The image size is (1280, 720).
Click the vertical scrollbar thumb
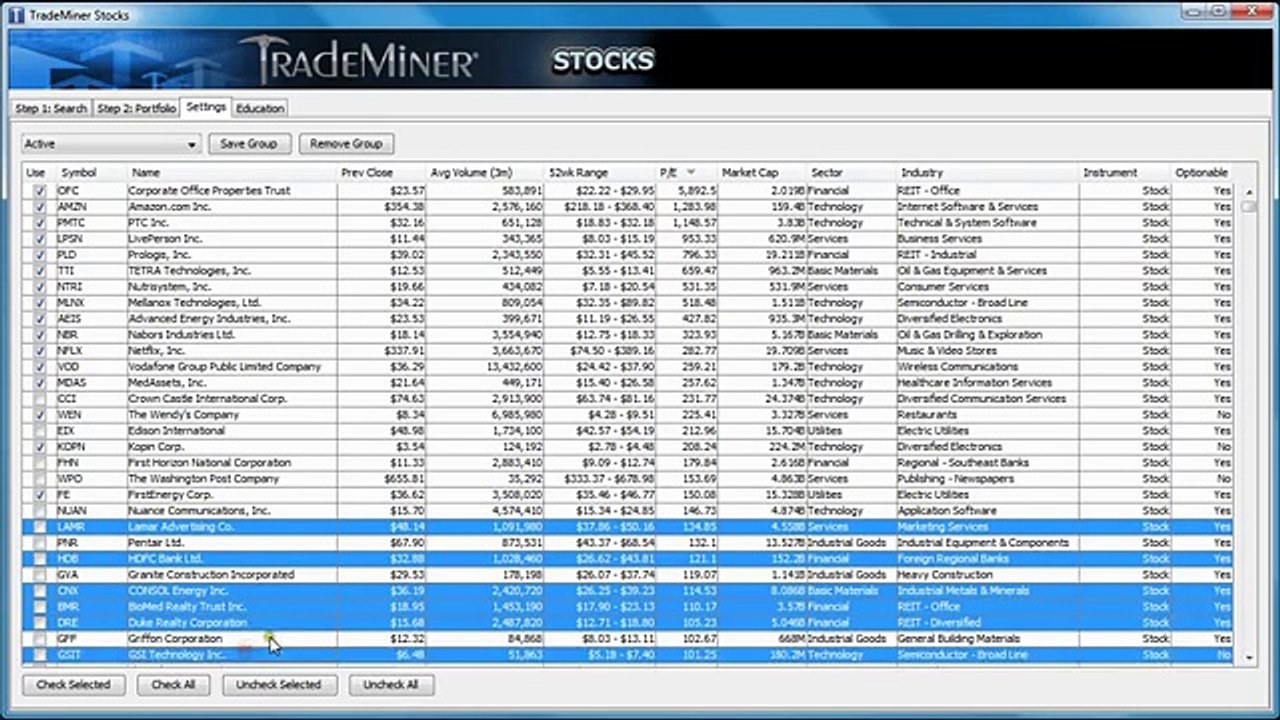[1248, 206]
